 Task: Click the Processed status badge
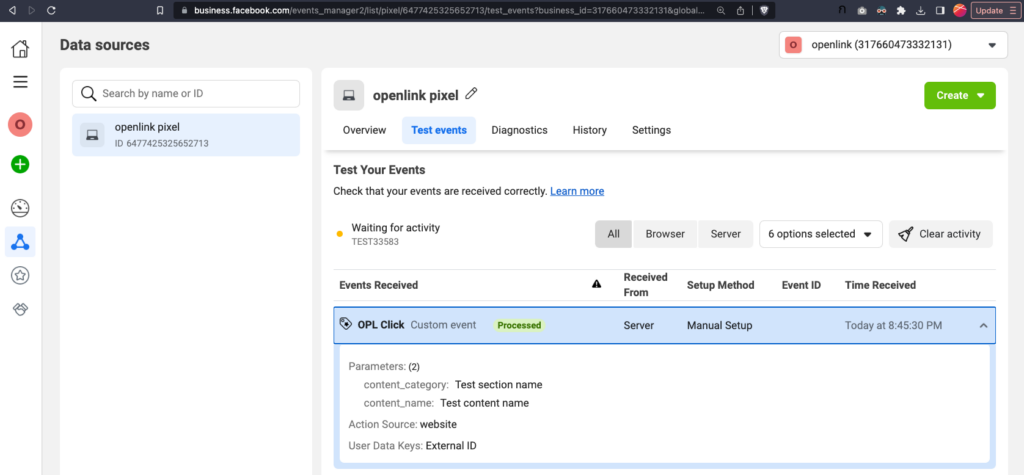click(x=519, y=325)
